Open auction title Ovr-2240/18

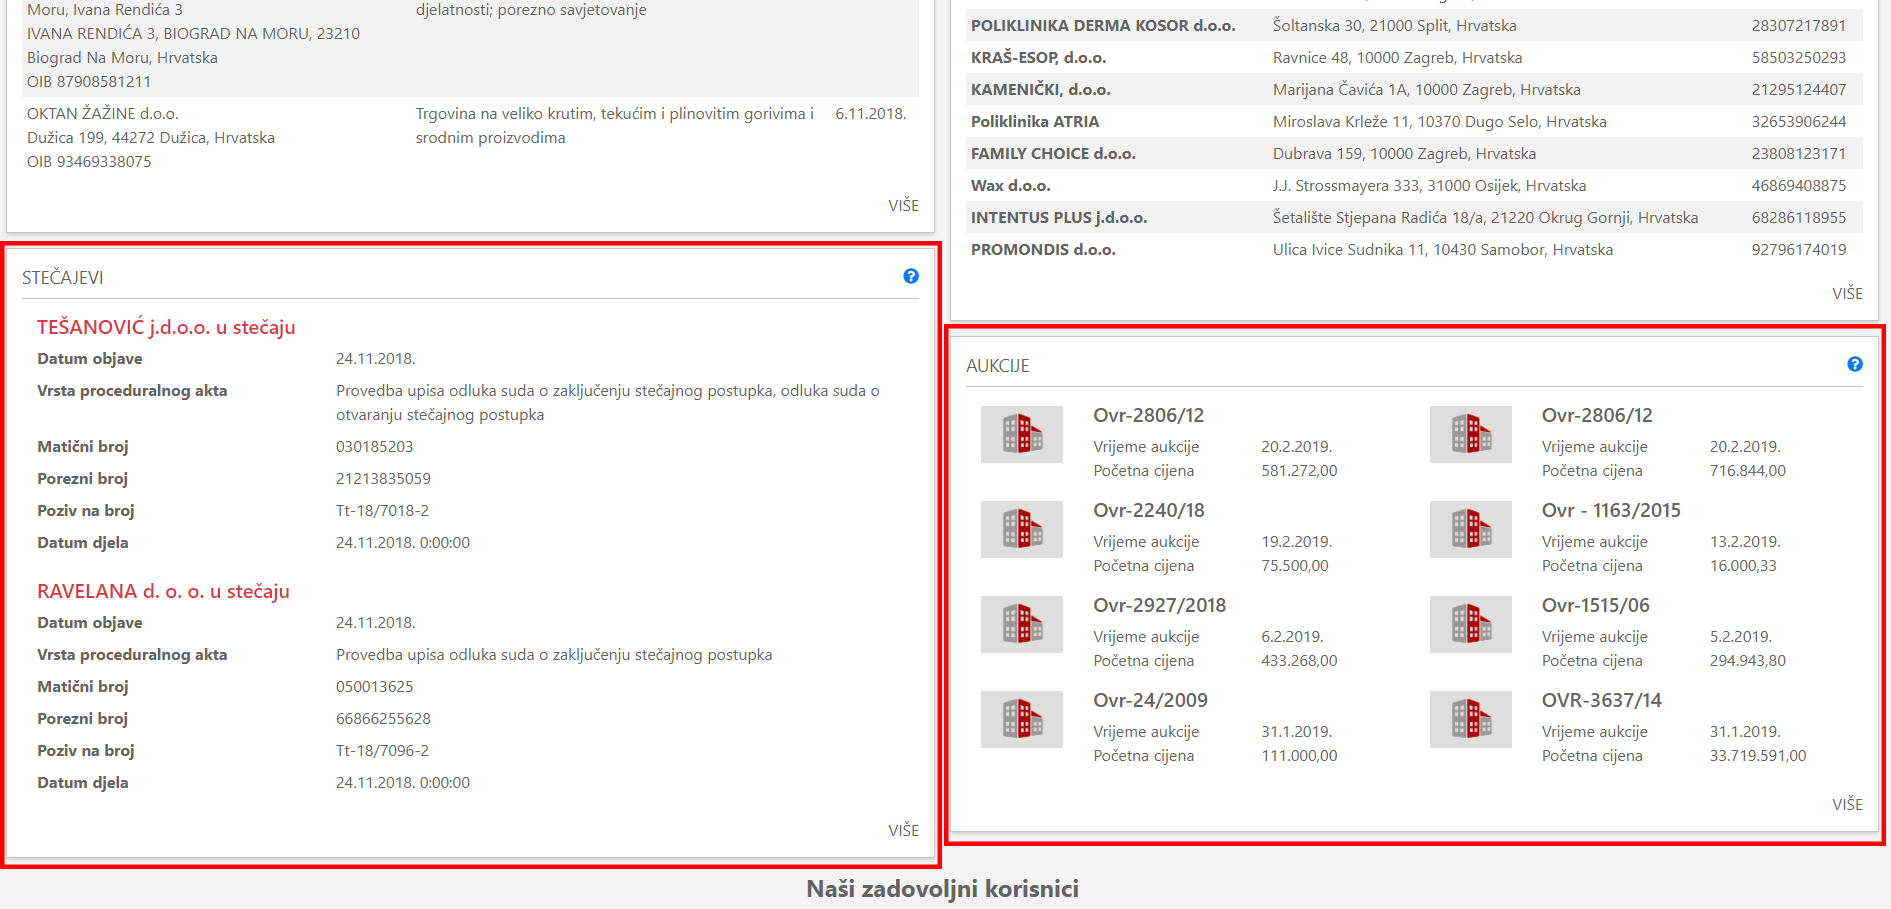click(x=1149, y=510)
